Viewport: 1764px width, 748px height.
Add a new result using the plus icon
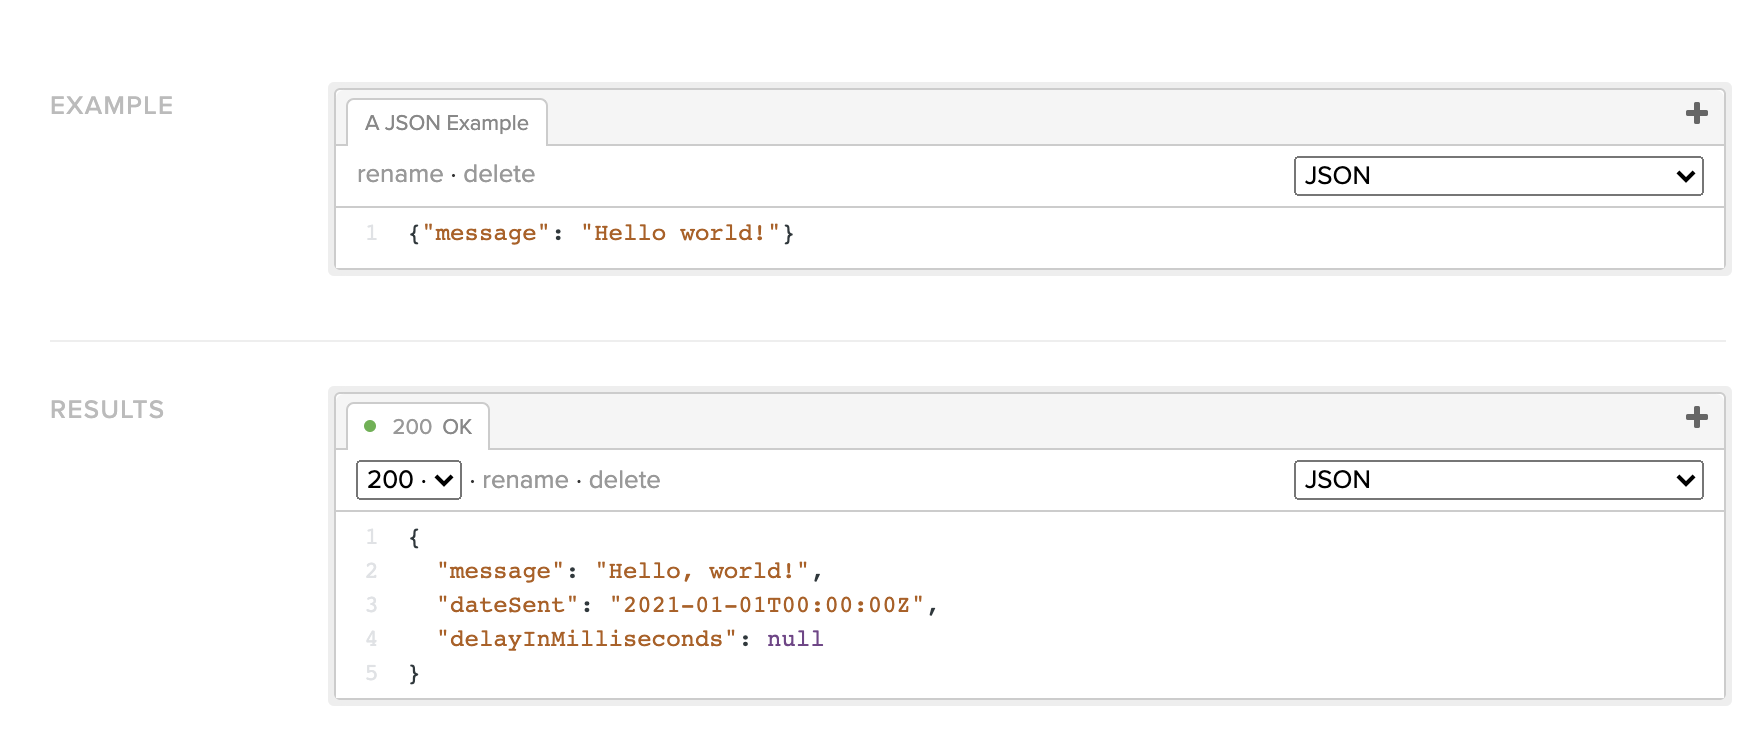[x=1696, y=418]
